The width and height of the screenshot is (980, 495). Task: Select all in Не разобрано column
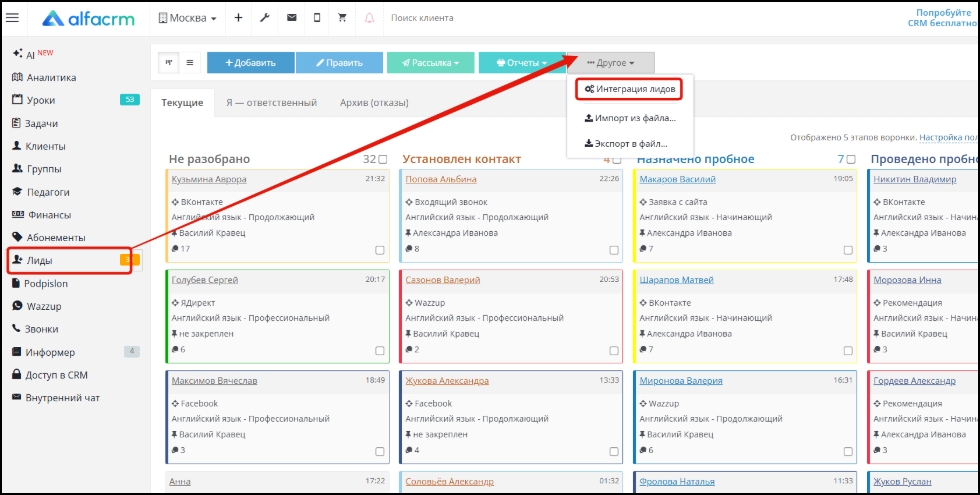click(382, 159)
